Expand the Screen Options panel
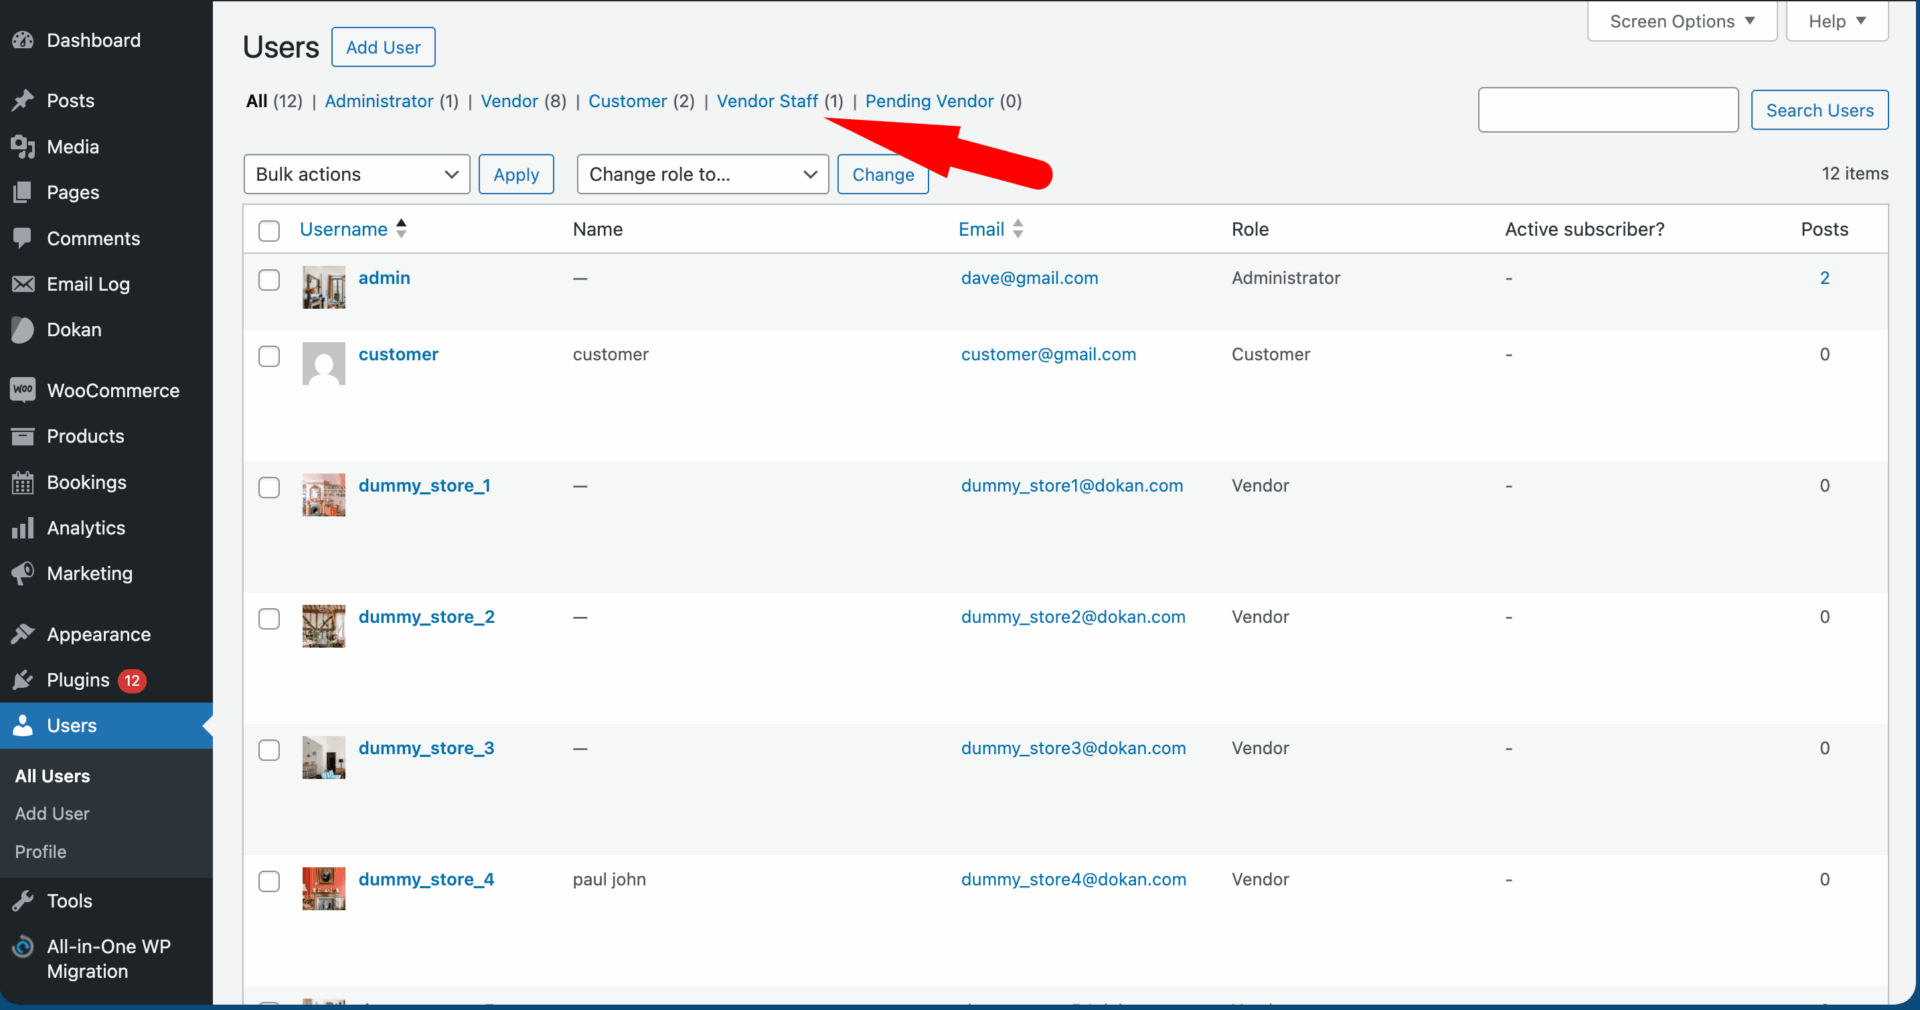This screenshot has height=1010, width=1920. (x=1680, y=20)
